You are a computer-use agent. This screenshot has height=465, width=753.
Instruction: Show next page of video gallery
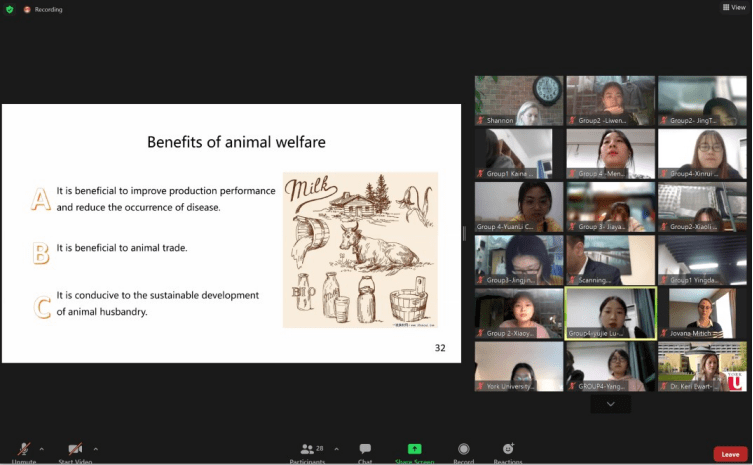click(610, 403)
